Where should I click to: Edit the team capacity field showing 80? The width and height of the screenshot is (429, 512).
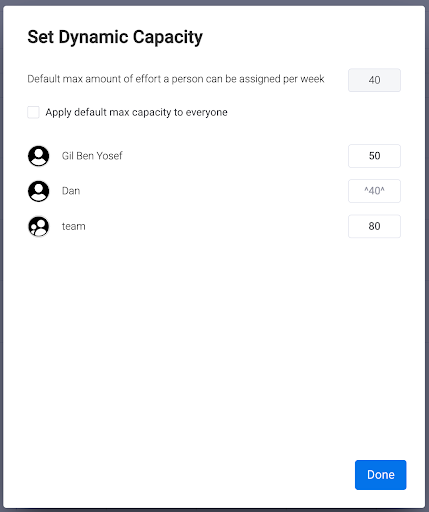point(374,226)
